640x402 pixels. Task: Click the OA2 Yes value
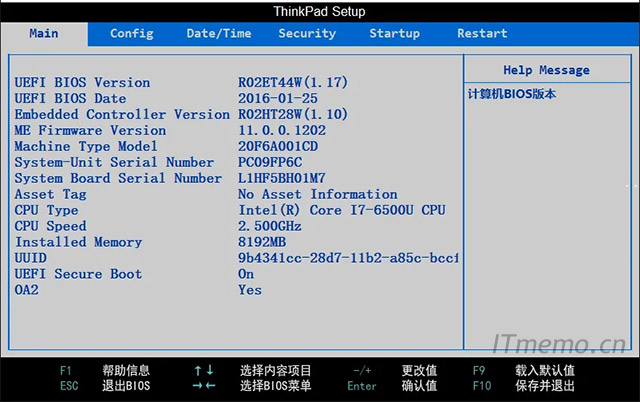click(x=250, y=290)
